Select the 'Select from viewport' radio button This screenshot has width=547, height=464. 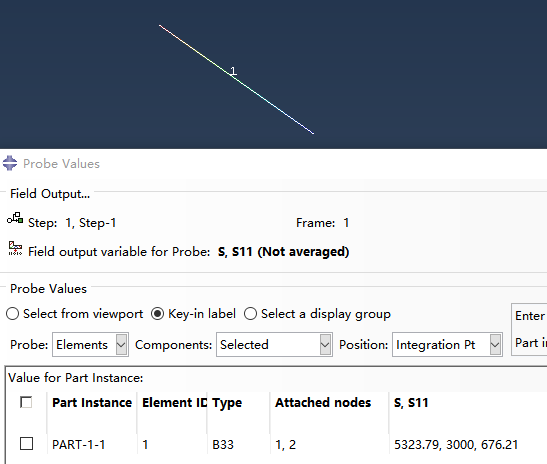(13, 314)
